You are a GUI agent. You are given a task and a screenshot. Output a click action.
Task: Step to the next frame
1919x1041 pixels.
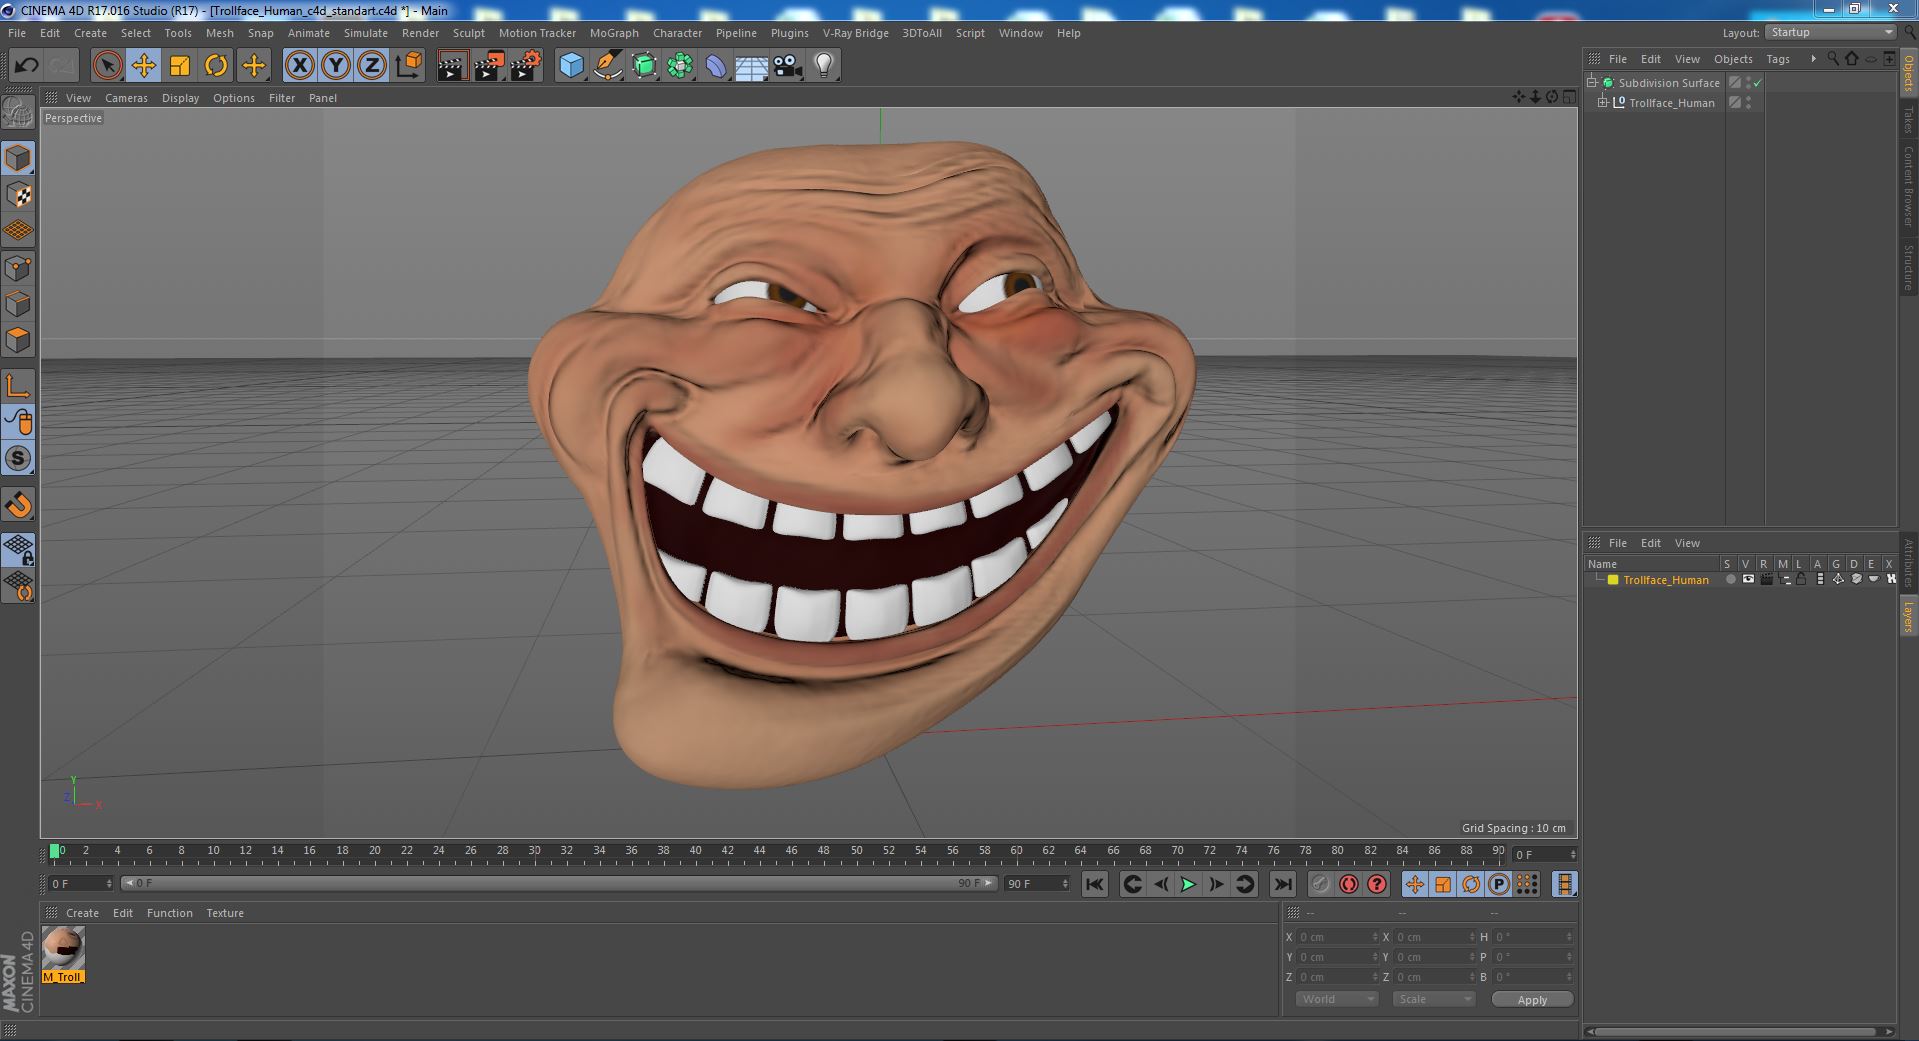tap(1216, 884)
